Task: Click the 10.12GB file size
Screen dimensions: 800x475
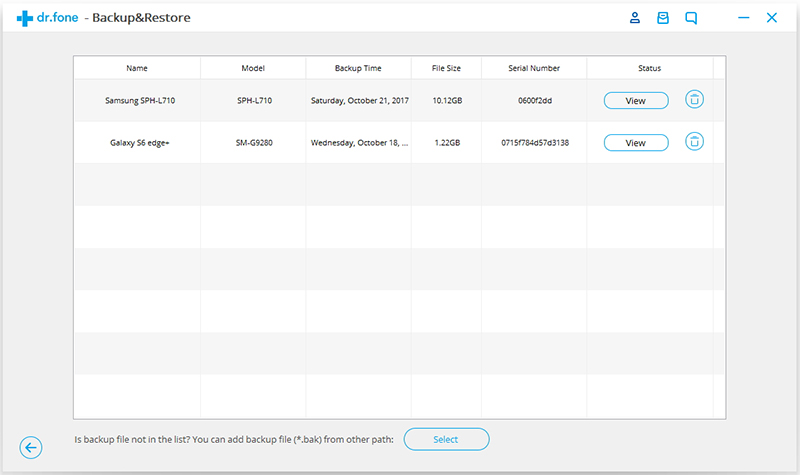Action: [447, 101]
